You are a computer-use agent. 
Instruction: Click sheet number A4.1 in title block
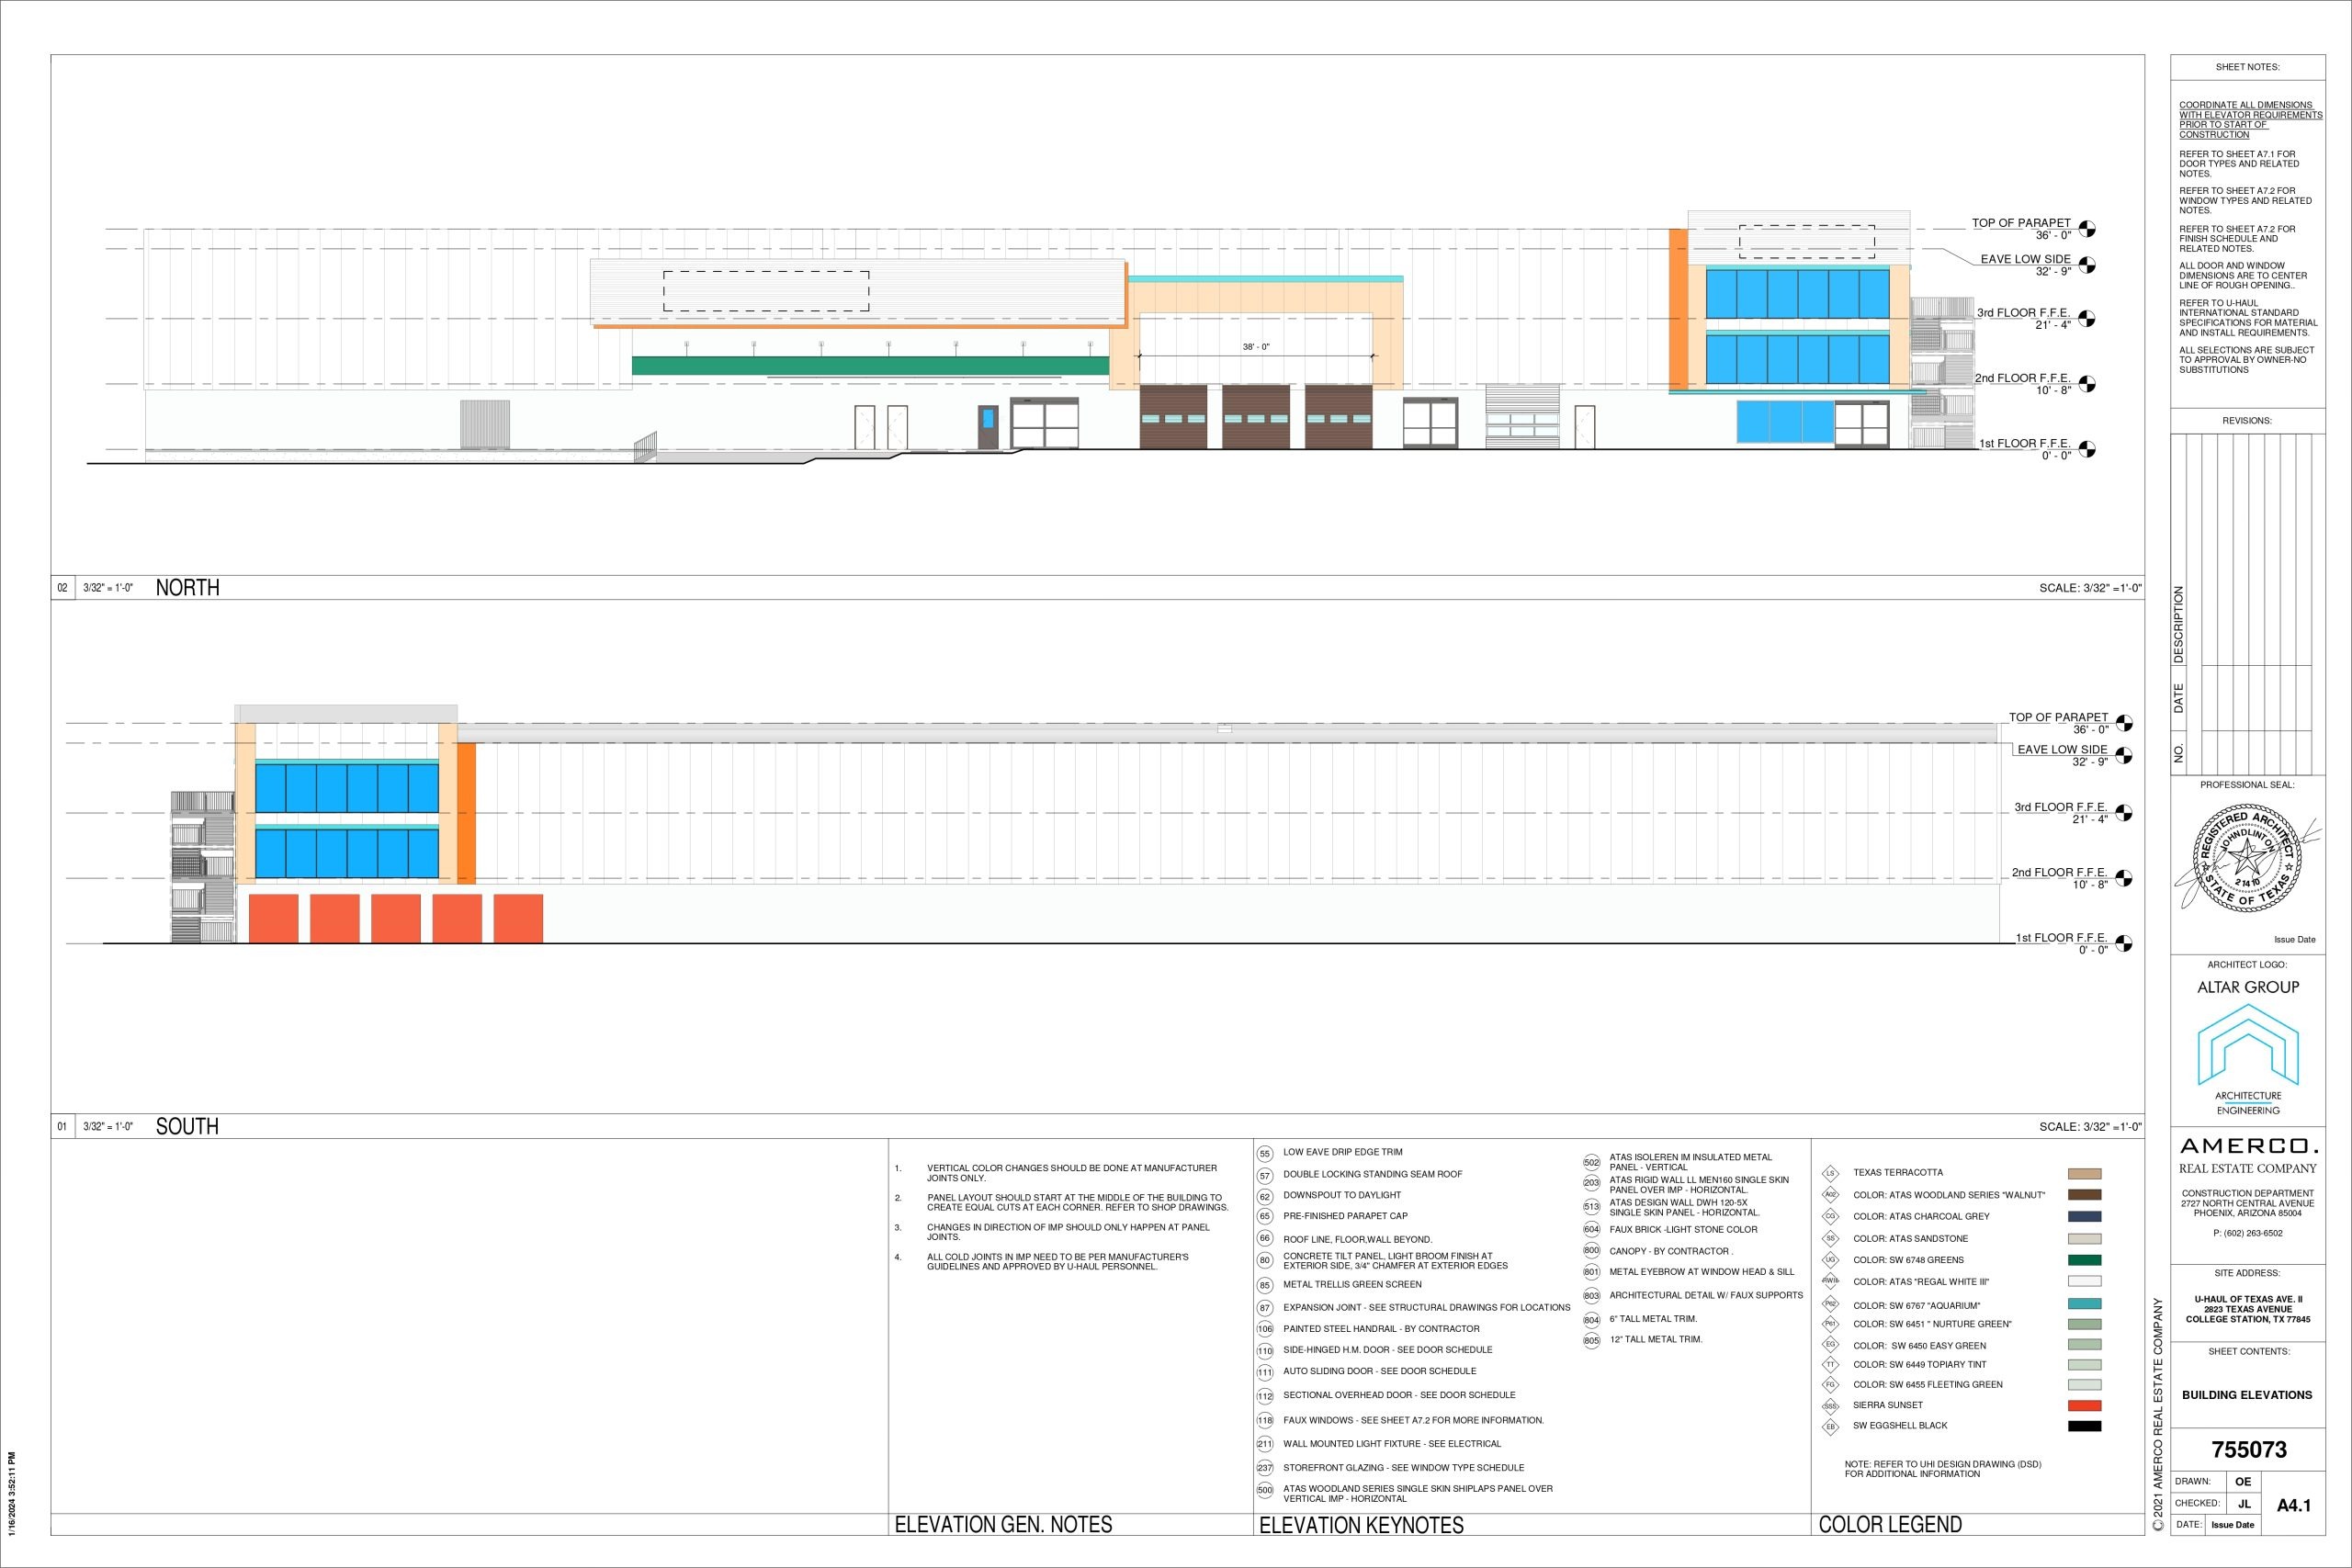coord(2293,1505)
